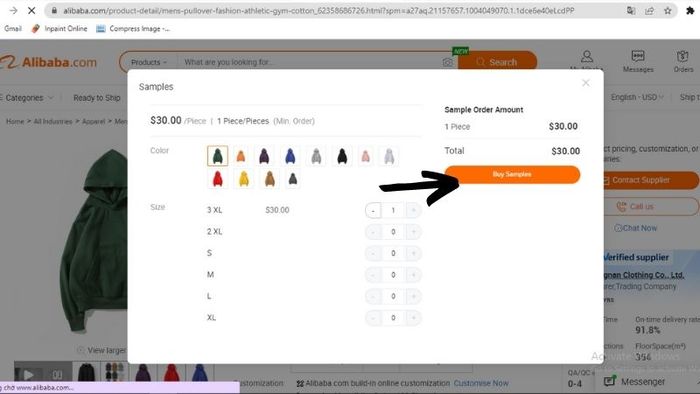
Task: Select the blue hoodie thumbnail below image
Action: tap(200, 373)
